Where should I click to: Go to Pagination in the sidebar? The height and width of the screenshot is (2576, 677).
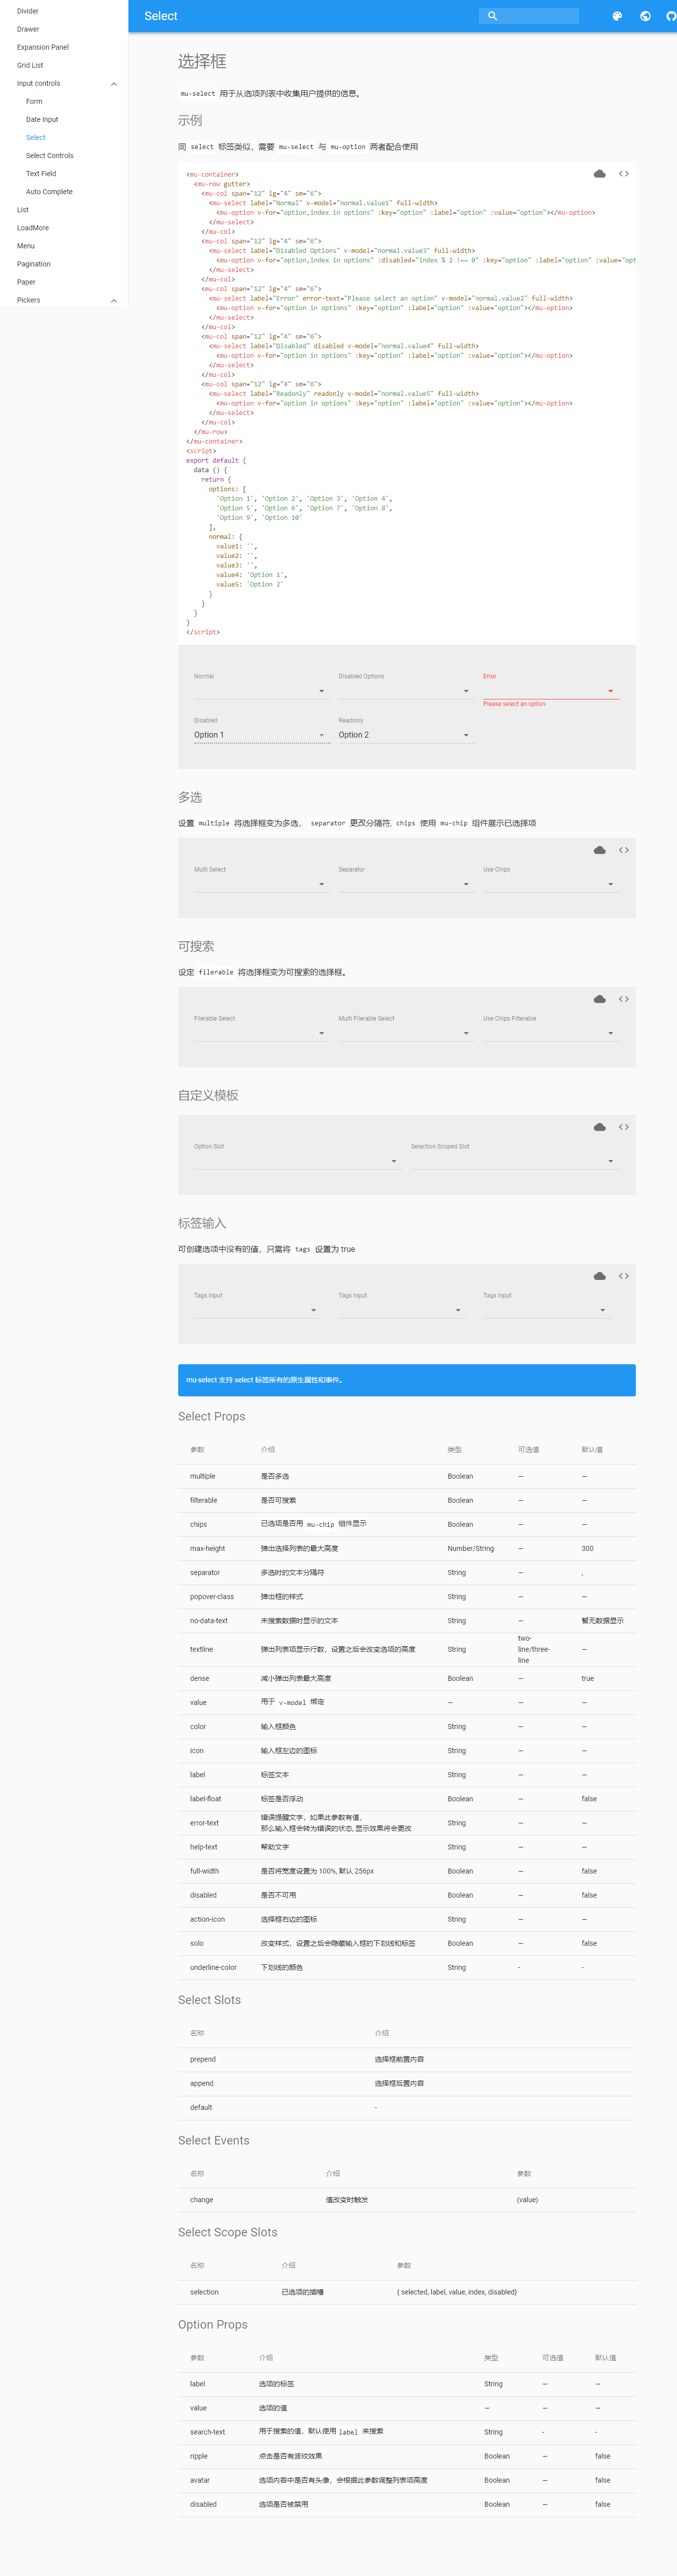click(x=34, y=263)
